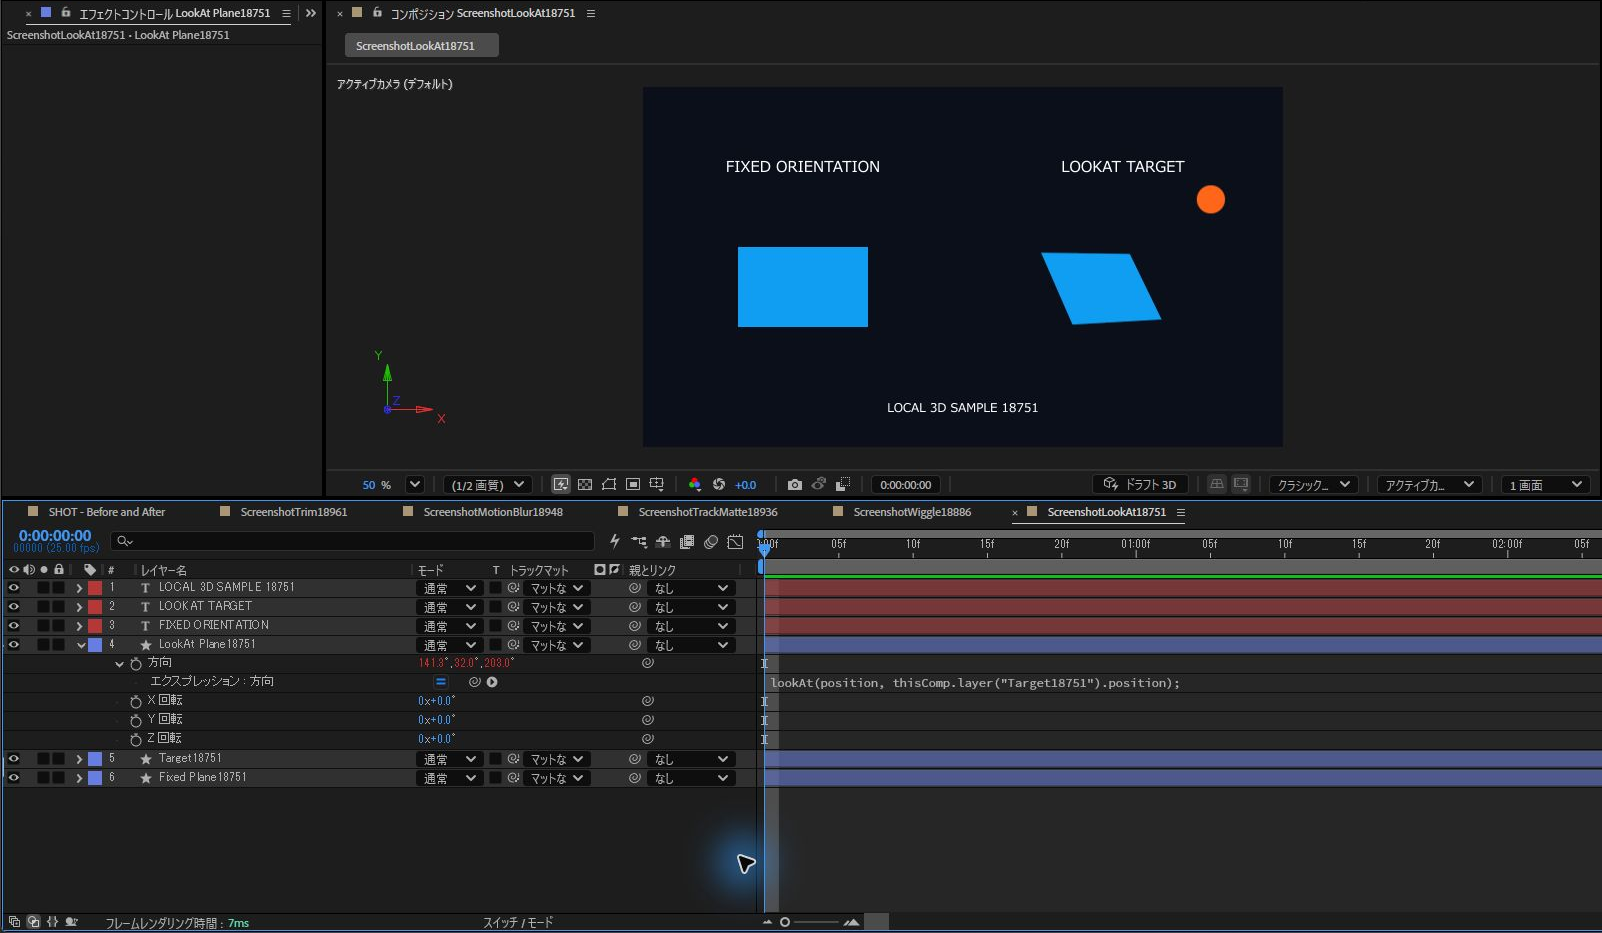Hide the Fixed Plane18751 layer
Viewport: 1602px width, 933px height.
pos(14,778)
